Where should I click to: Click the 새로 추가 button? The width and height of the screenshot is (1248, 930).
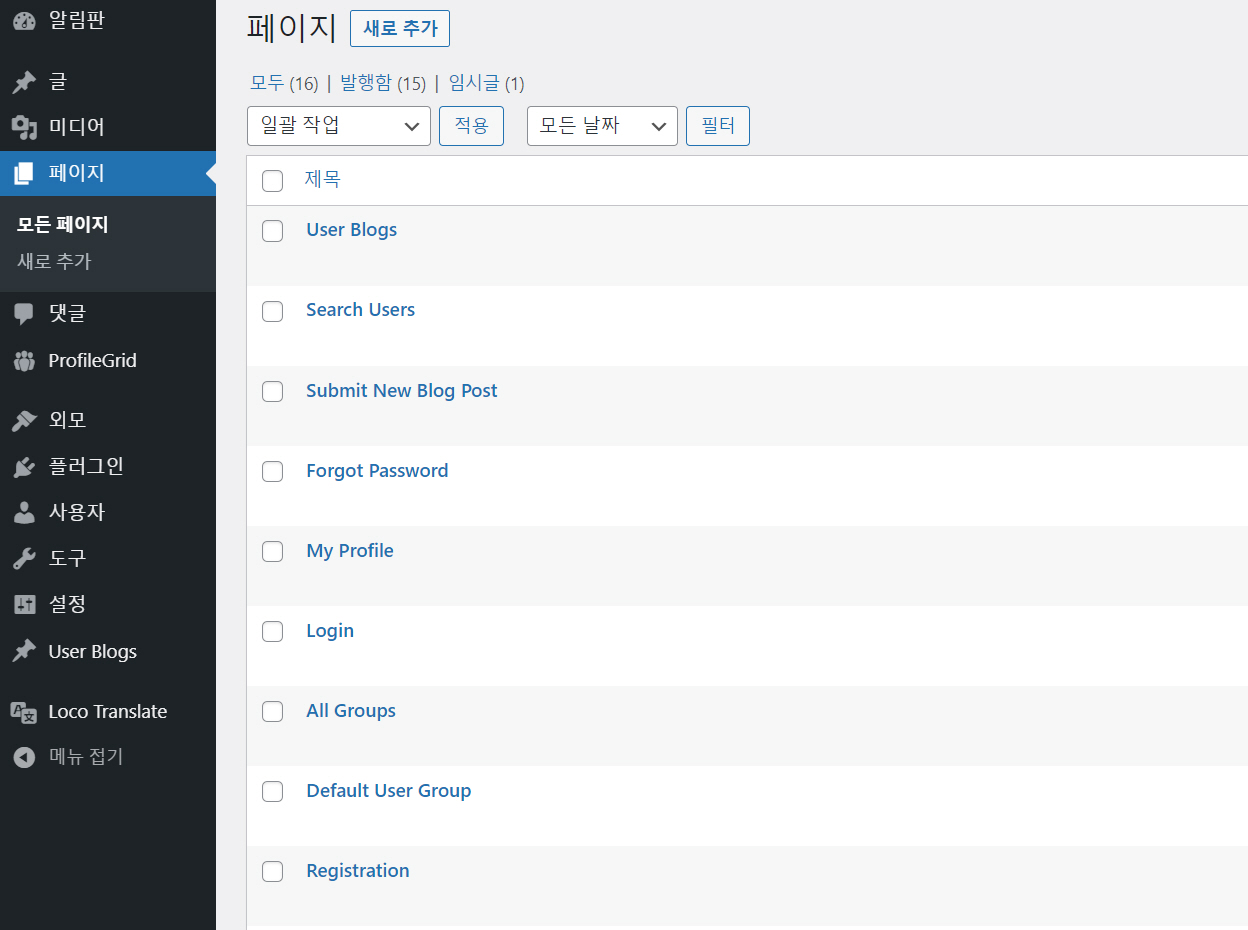tap(400, 28)
